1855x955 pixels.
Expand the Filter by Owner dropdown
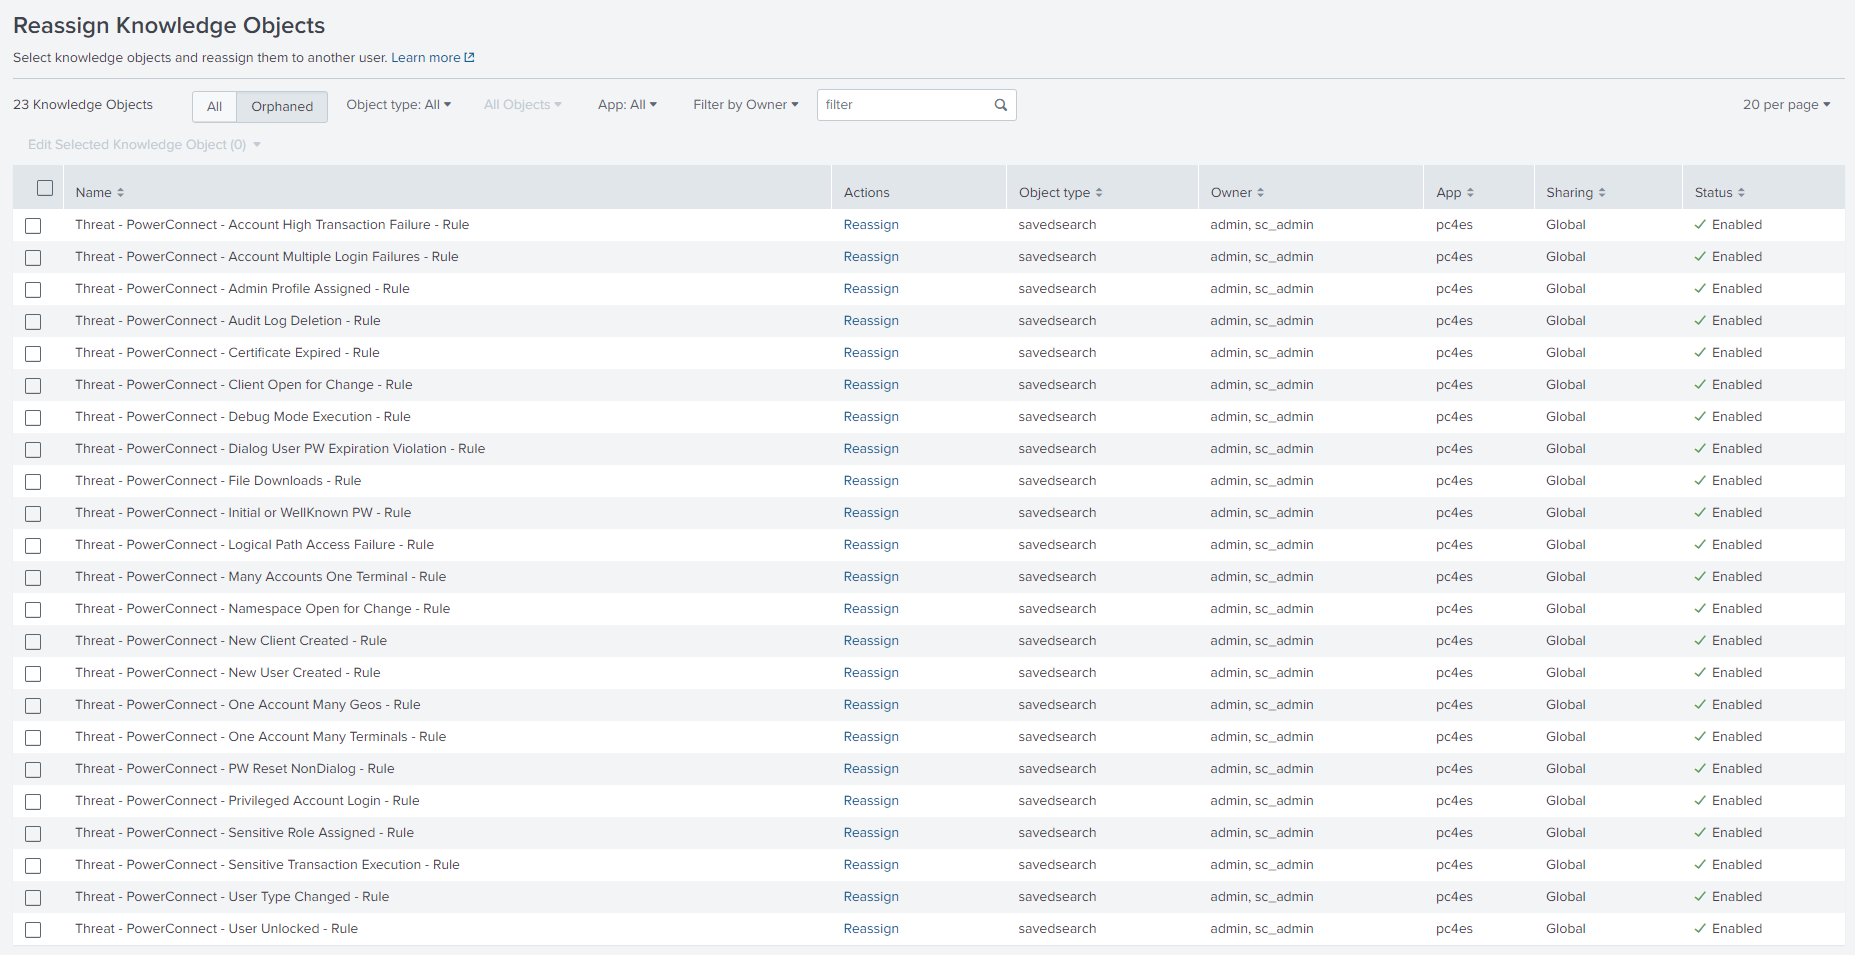click(x=745, y=105)
